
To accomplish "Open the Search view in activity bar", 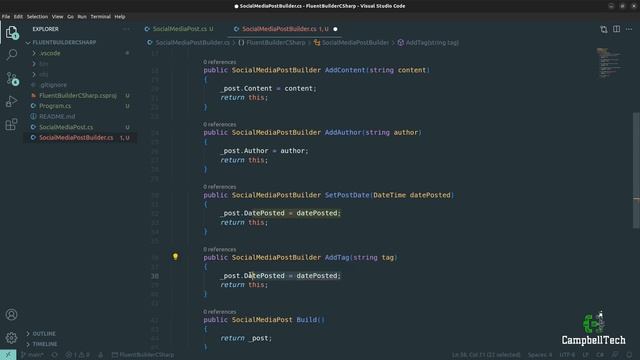I will (x=11, y=54).
